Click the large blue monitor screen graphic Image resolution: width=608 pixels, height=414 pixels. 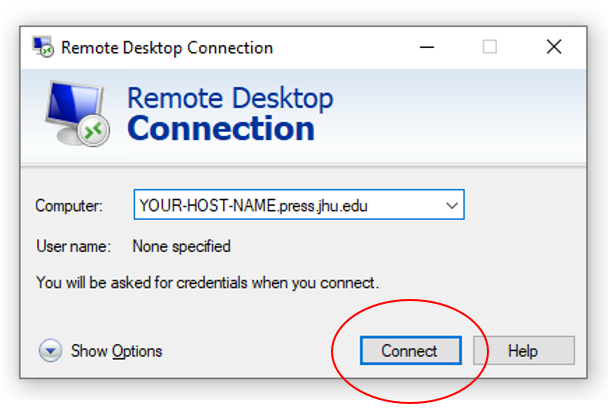click(73, 104)
